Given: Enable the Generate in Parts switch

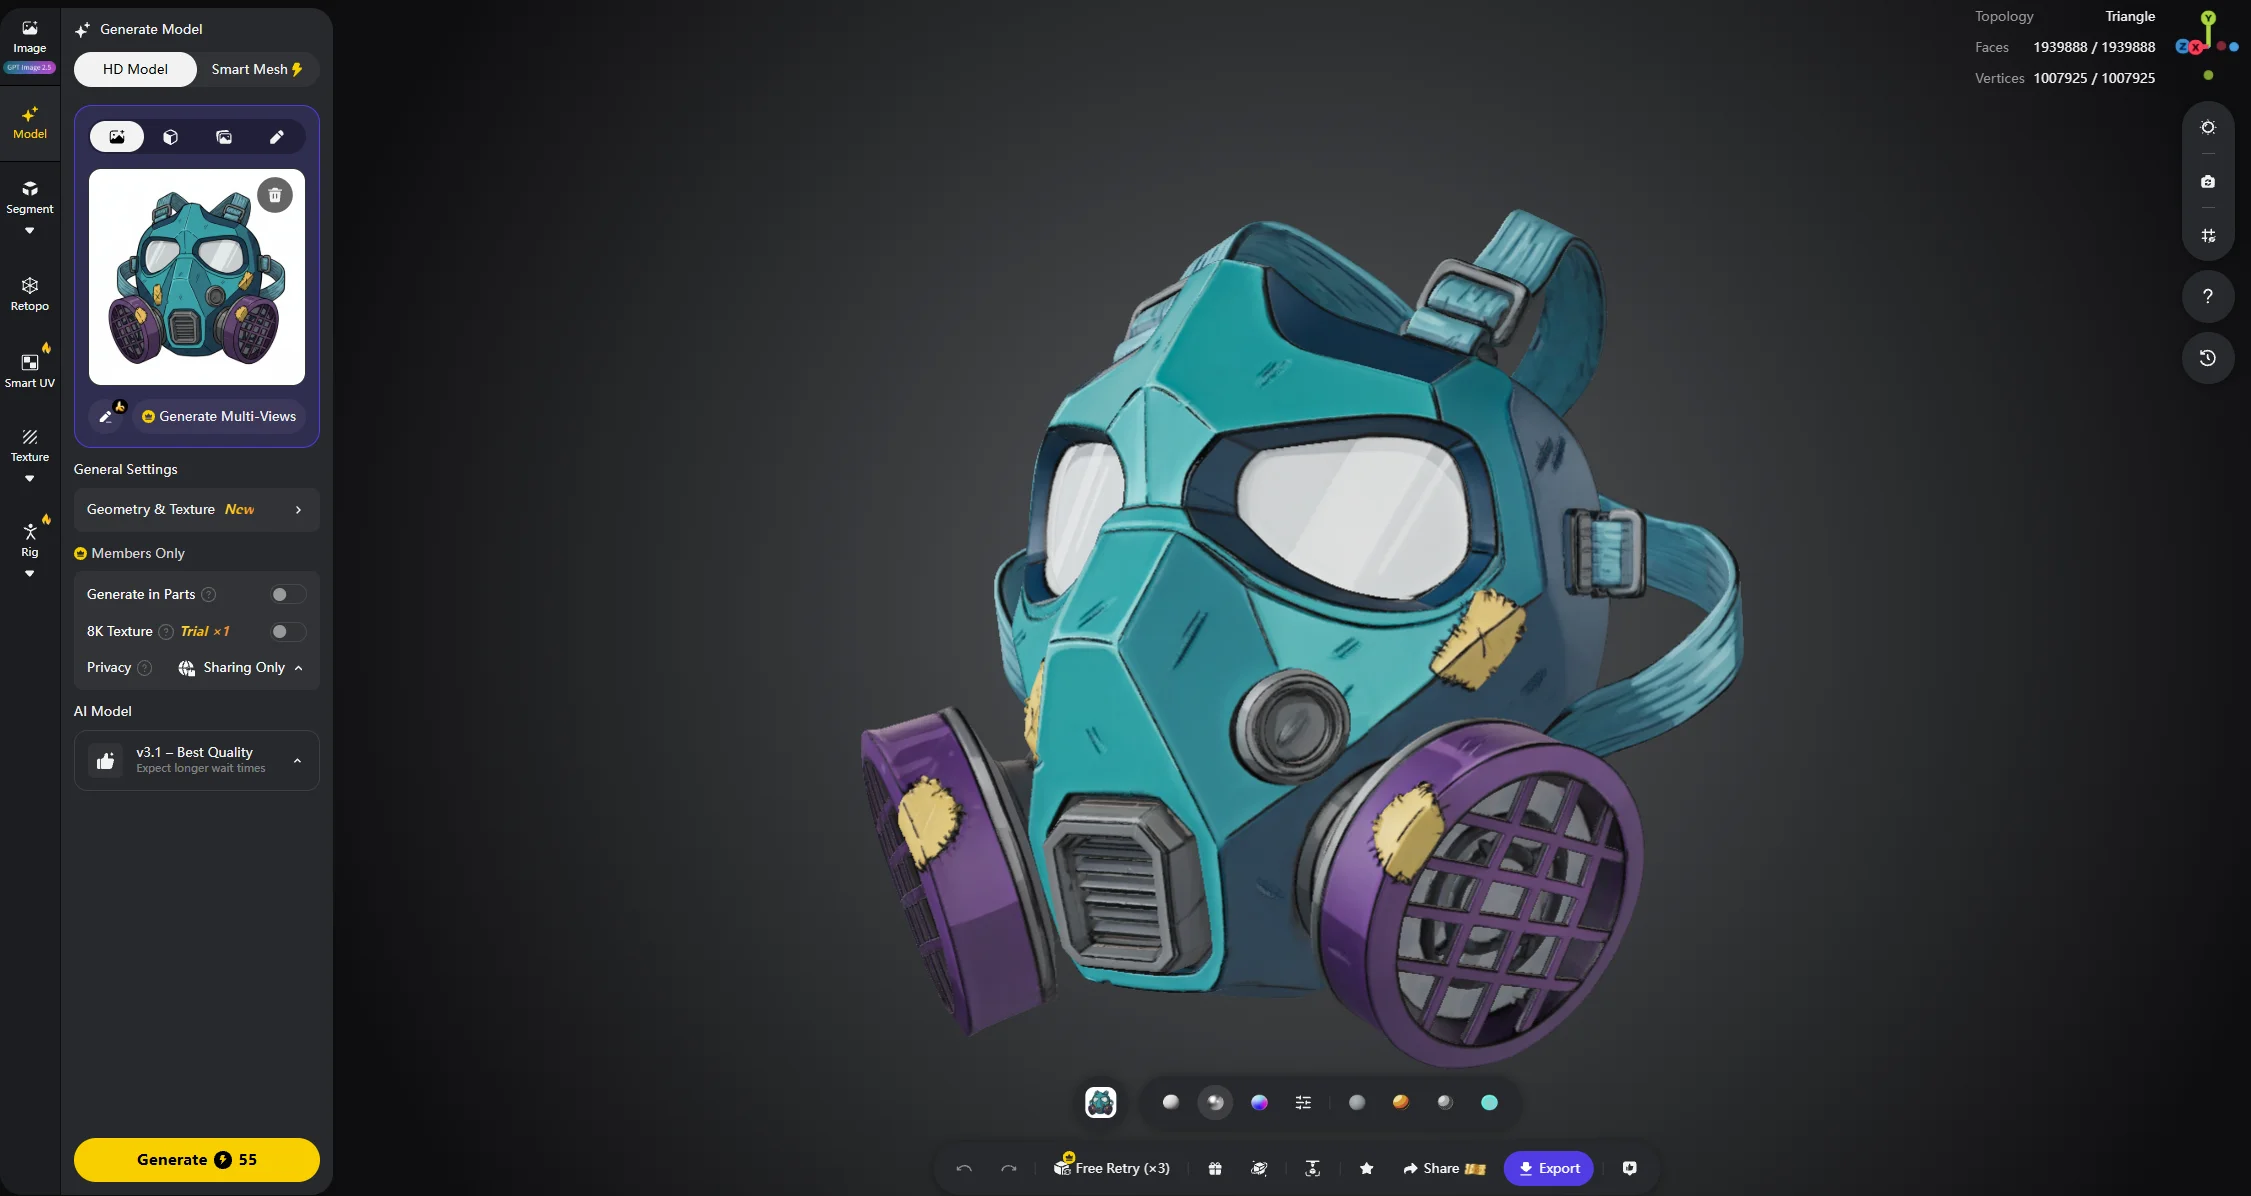Looking at the screenshot, I should [x=288, y=594].
